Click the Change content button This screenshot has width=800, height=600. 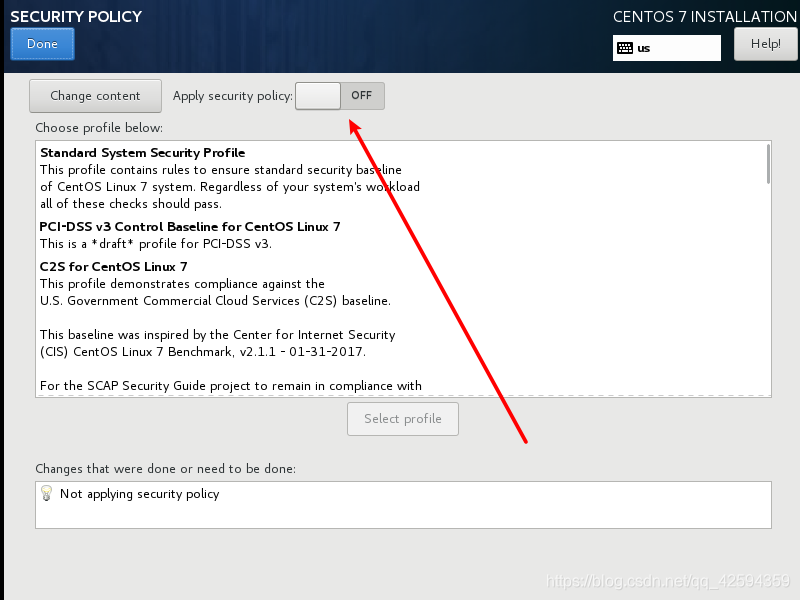pos(95,96)
